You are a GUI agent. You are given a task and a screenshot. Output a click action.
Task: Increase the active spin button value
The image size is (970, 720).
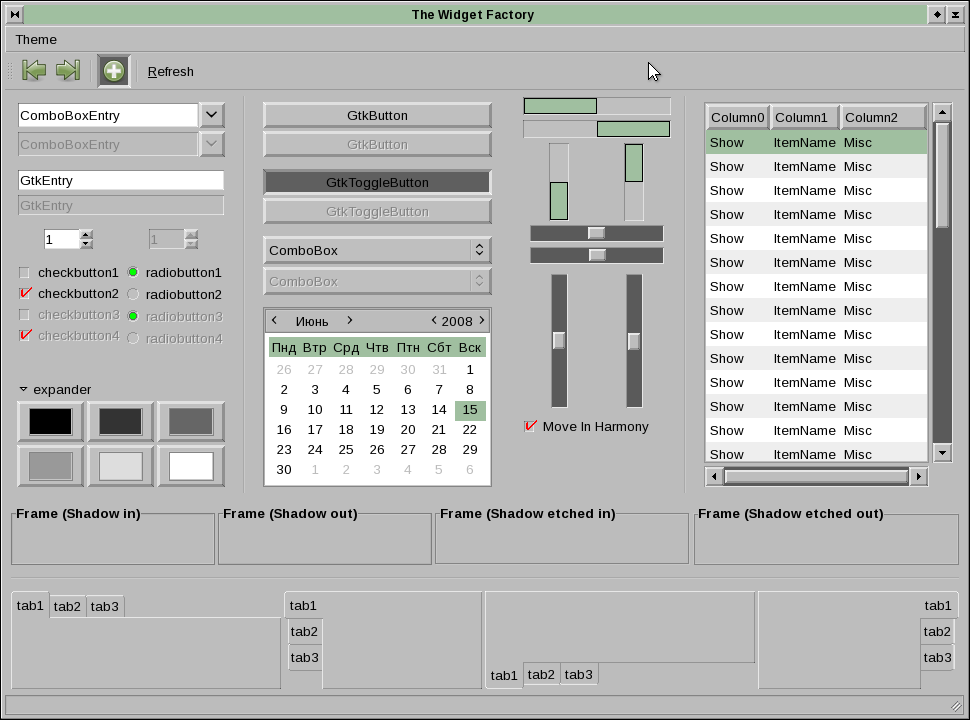[x=87, y=234]
